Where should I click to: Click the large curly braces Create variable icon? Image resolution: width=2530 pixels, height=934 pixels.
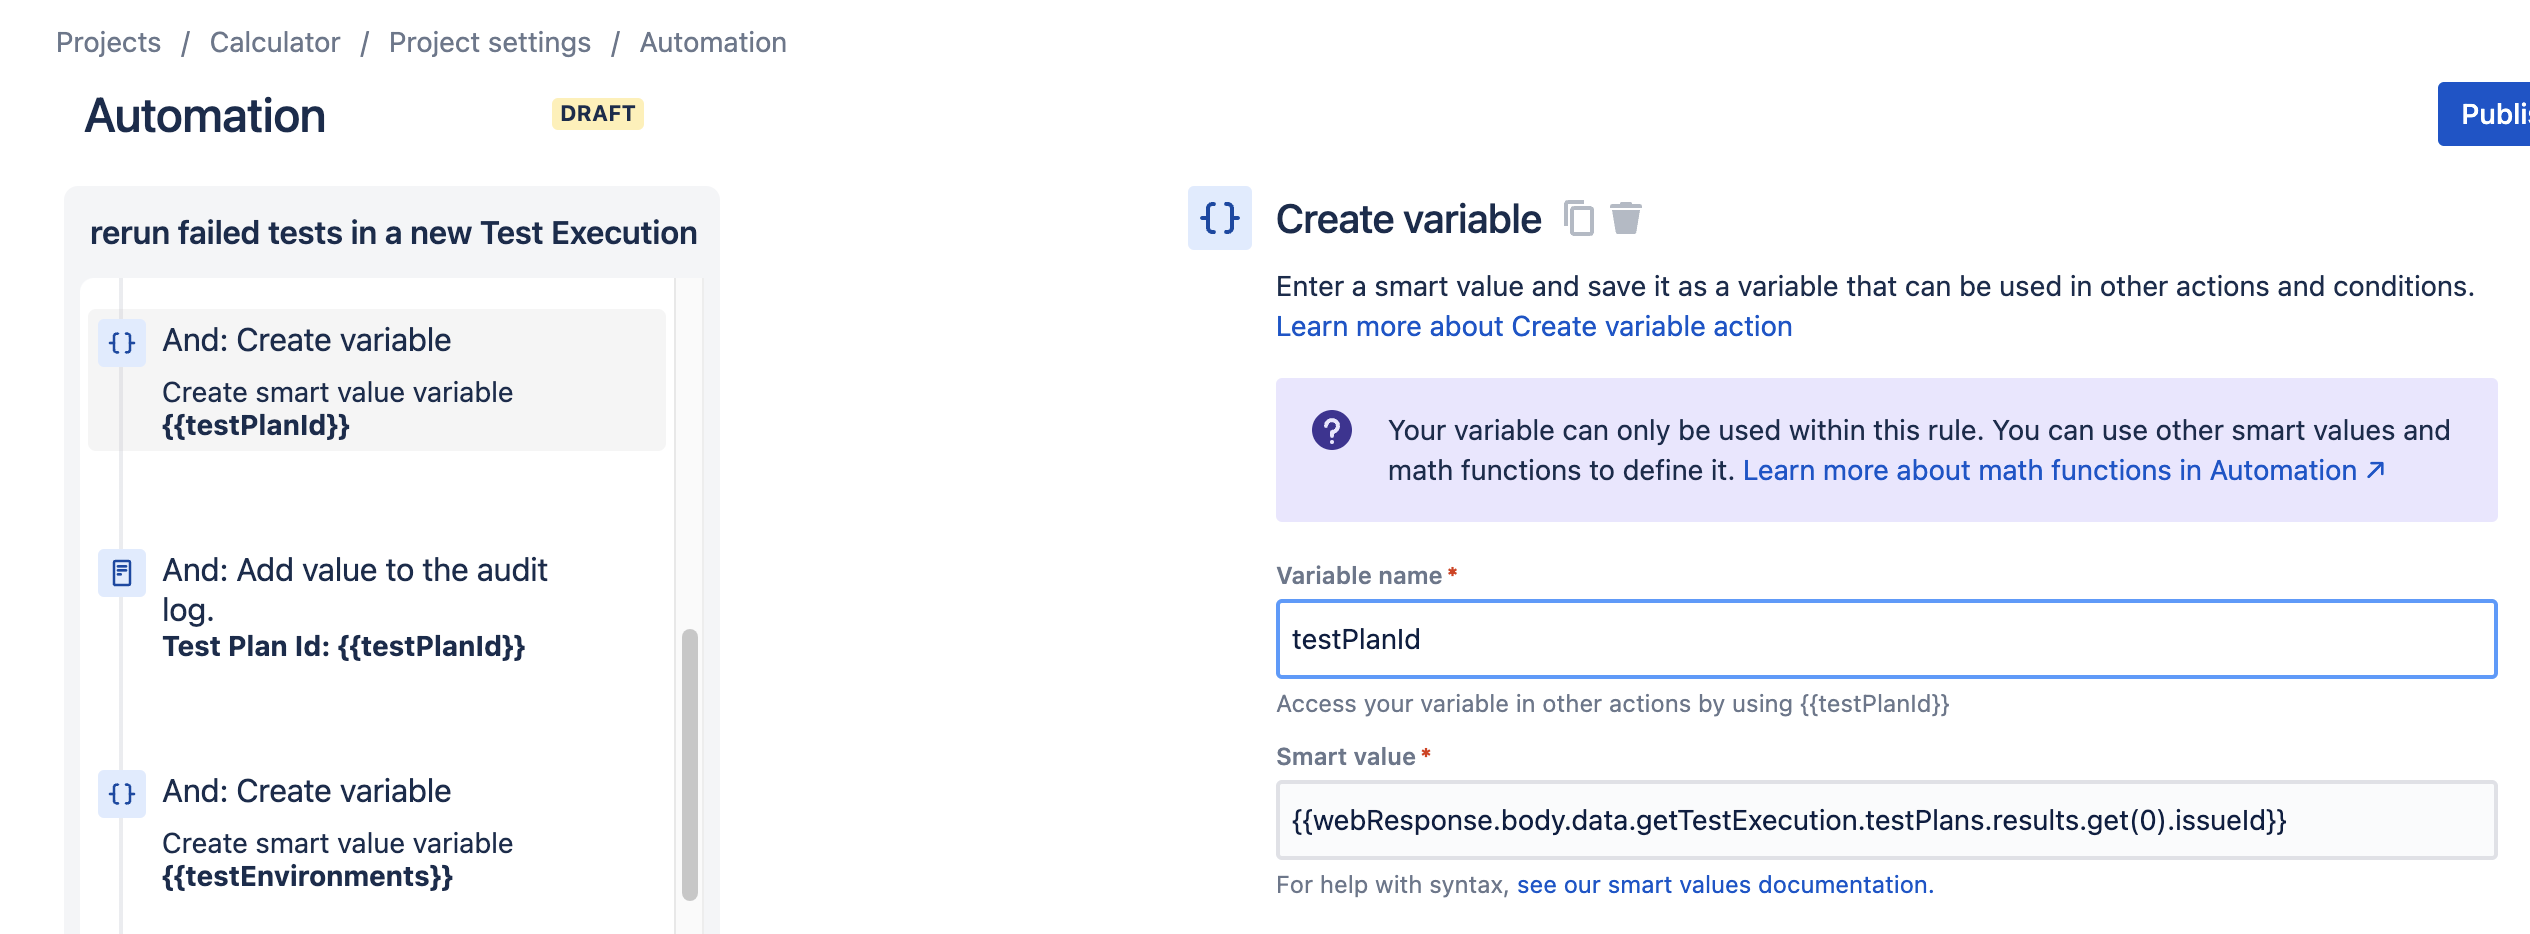click(x=1219, y=218)
